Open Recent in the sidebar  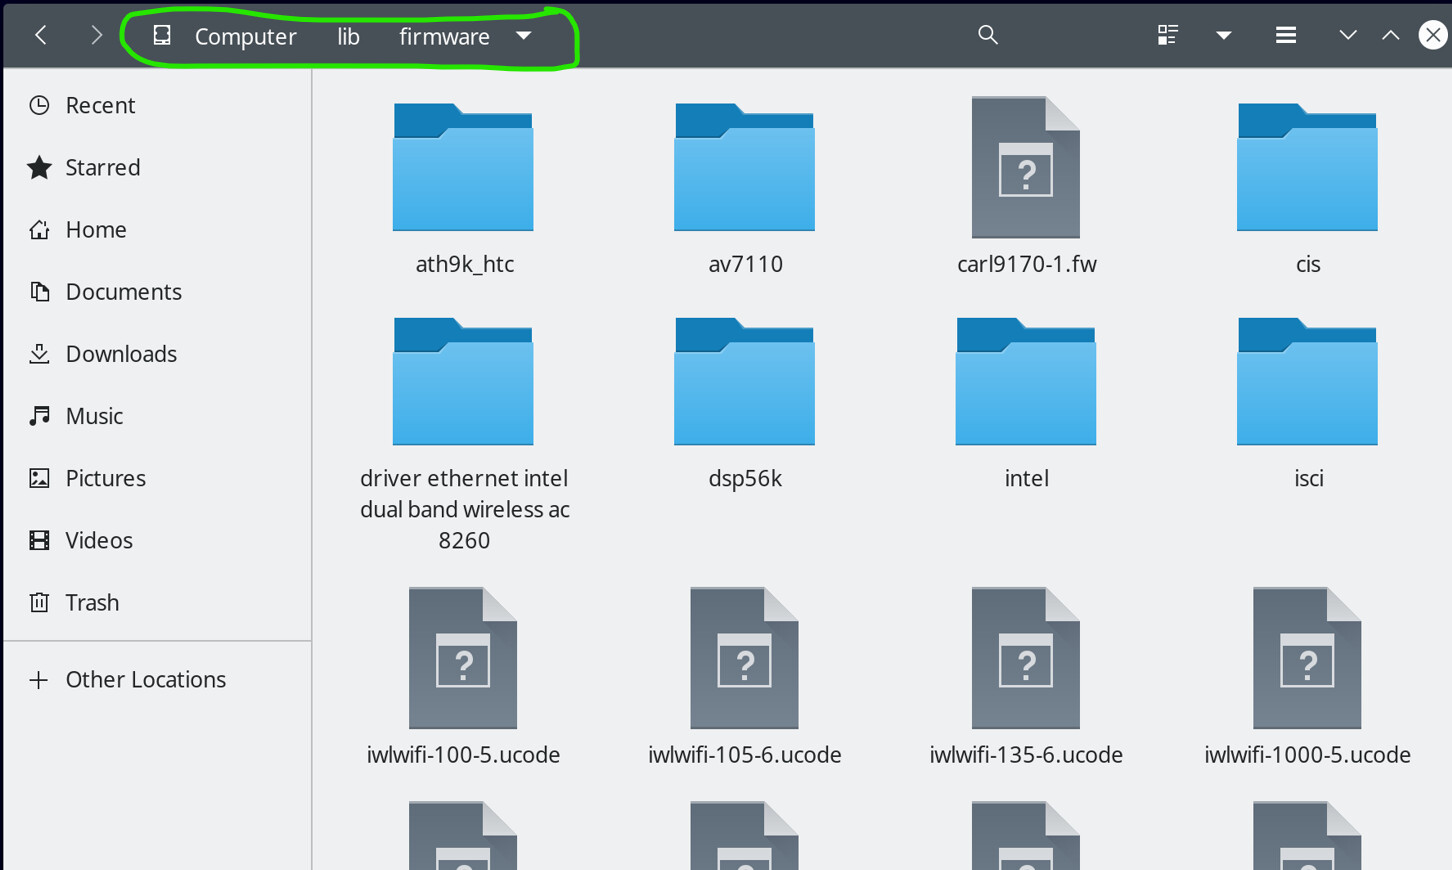tap(100, 105)
